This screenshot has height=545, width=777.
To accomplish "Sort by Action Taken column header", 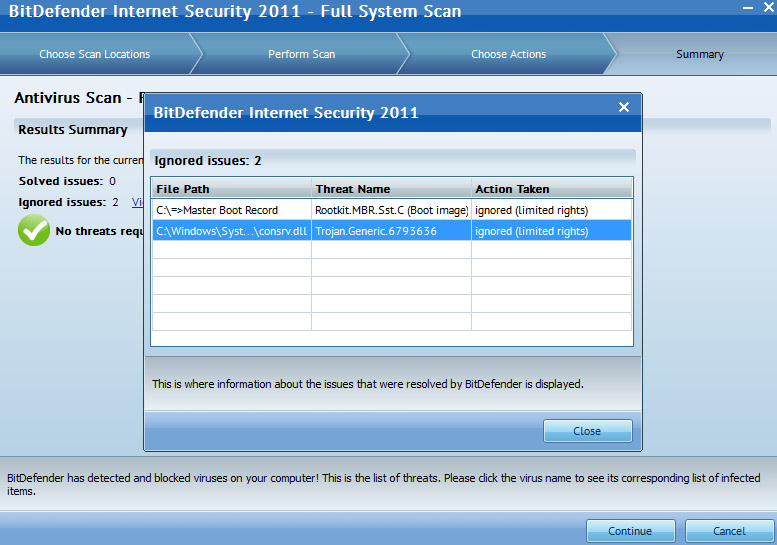I will click(552, 189).
